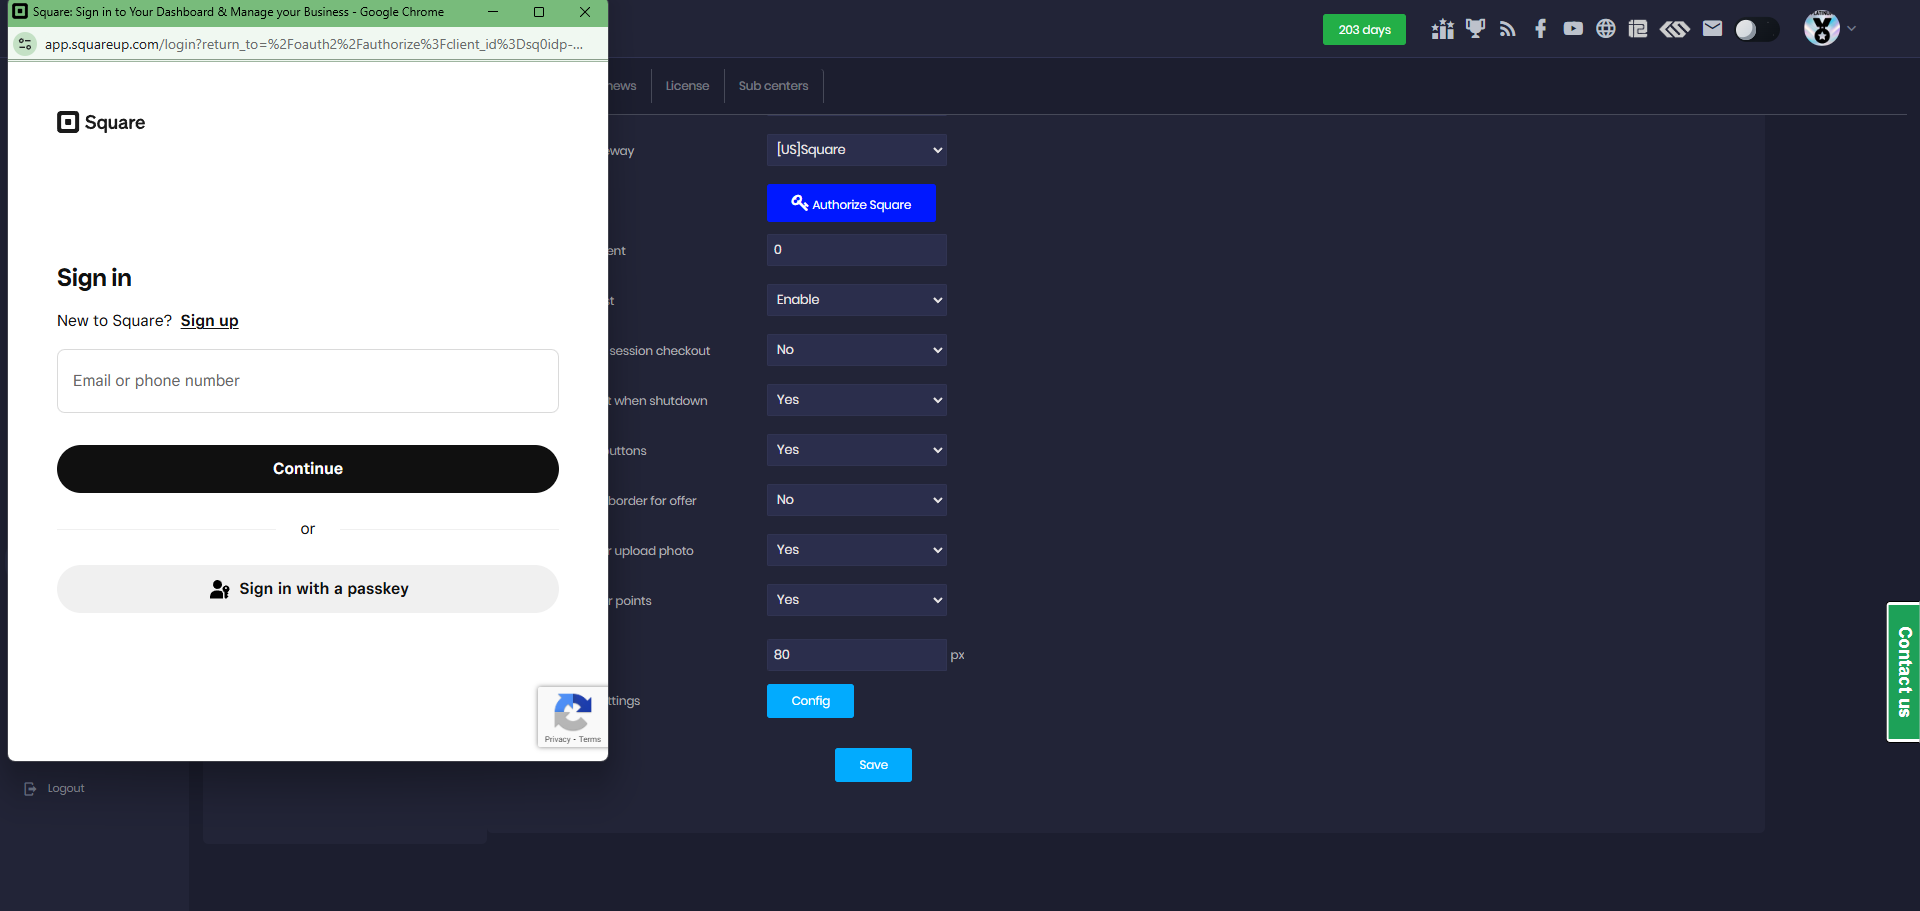The width and height of the screenshot is (1920, 911).
Task: Switch to the Sub centers tab
Action: pos(773,86)
